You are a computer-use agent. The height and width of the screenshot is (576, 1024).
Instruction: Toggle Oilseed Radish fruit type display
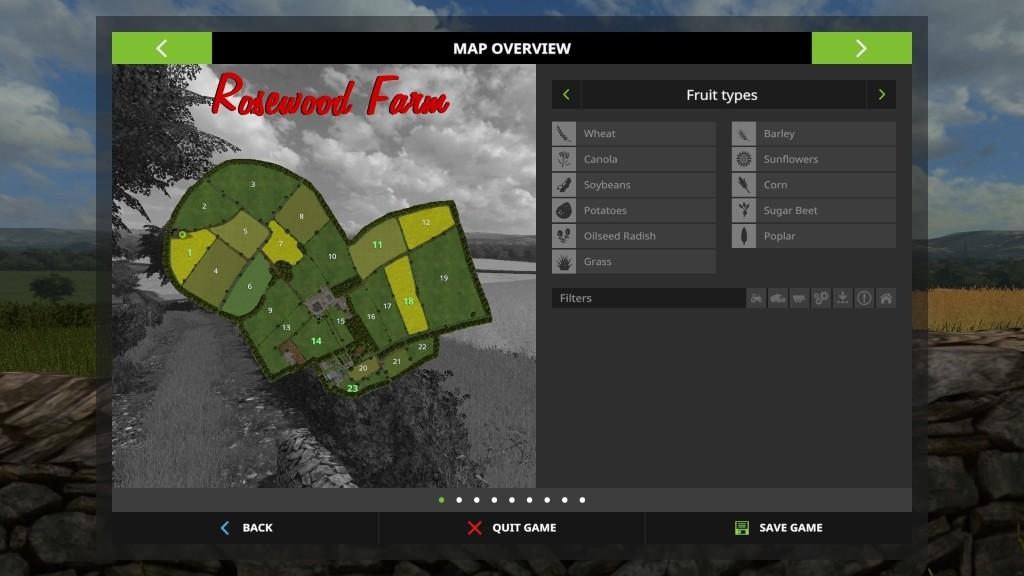634,236
